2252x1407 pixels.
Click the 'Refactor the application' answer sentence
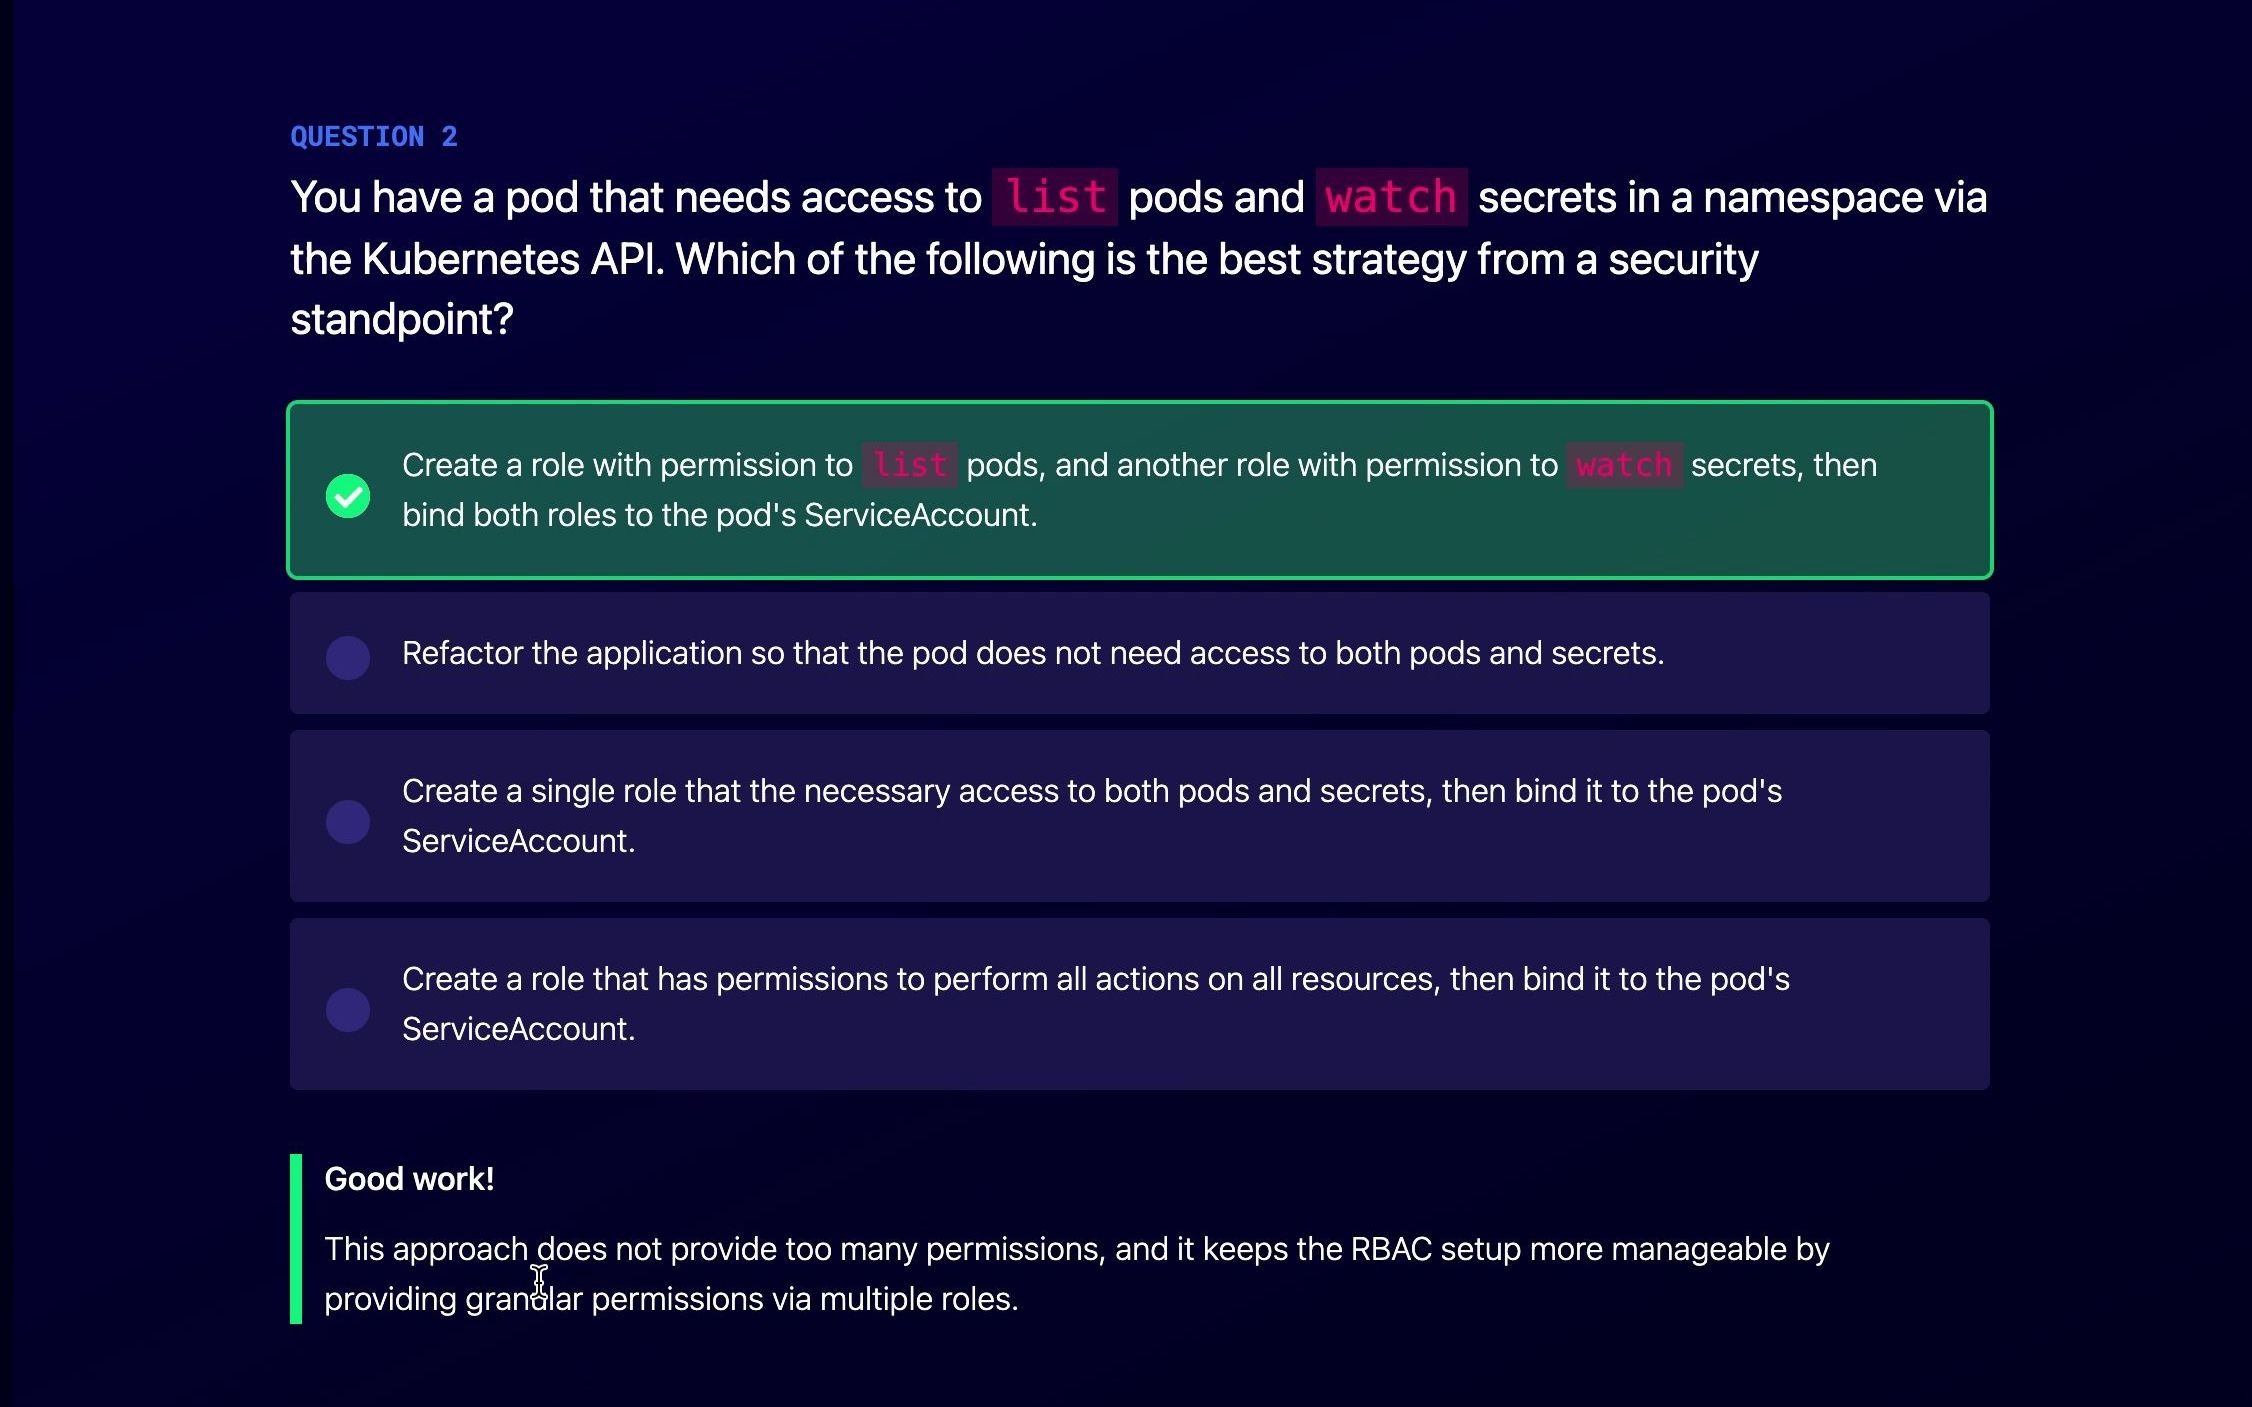1032,653
